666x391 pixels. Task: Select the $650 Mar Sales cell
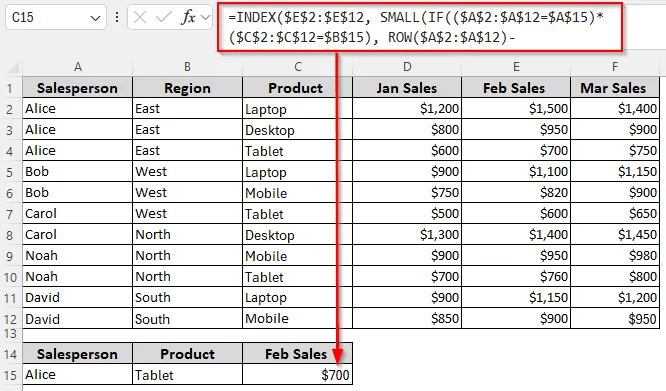(x=615, y=214)
